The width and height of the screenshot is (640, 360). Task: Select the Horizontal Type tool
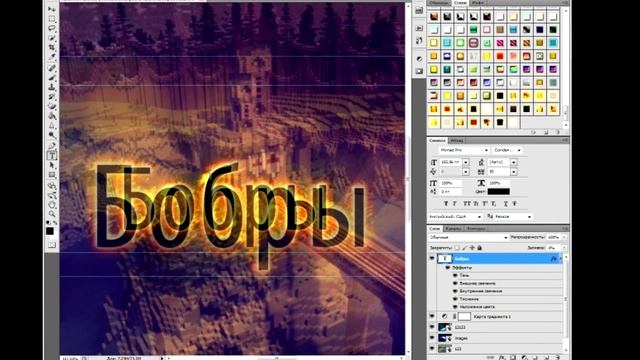point(52,156)
